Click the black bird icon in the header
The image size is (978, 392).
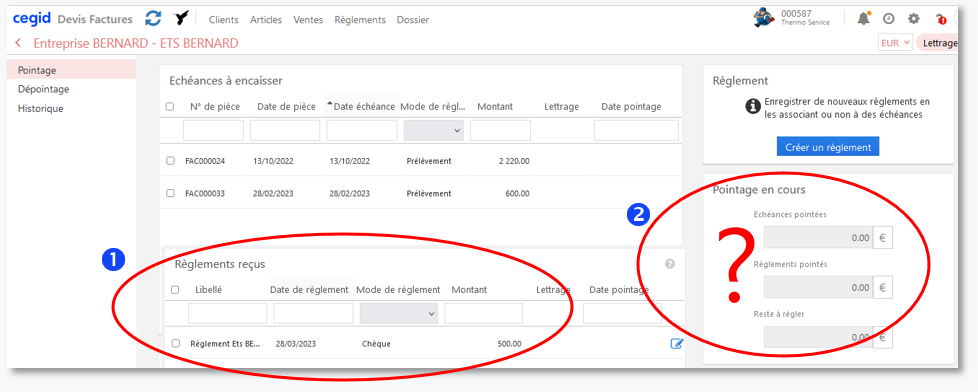pos(182,19)
